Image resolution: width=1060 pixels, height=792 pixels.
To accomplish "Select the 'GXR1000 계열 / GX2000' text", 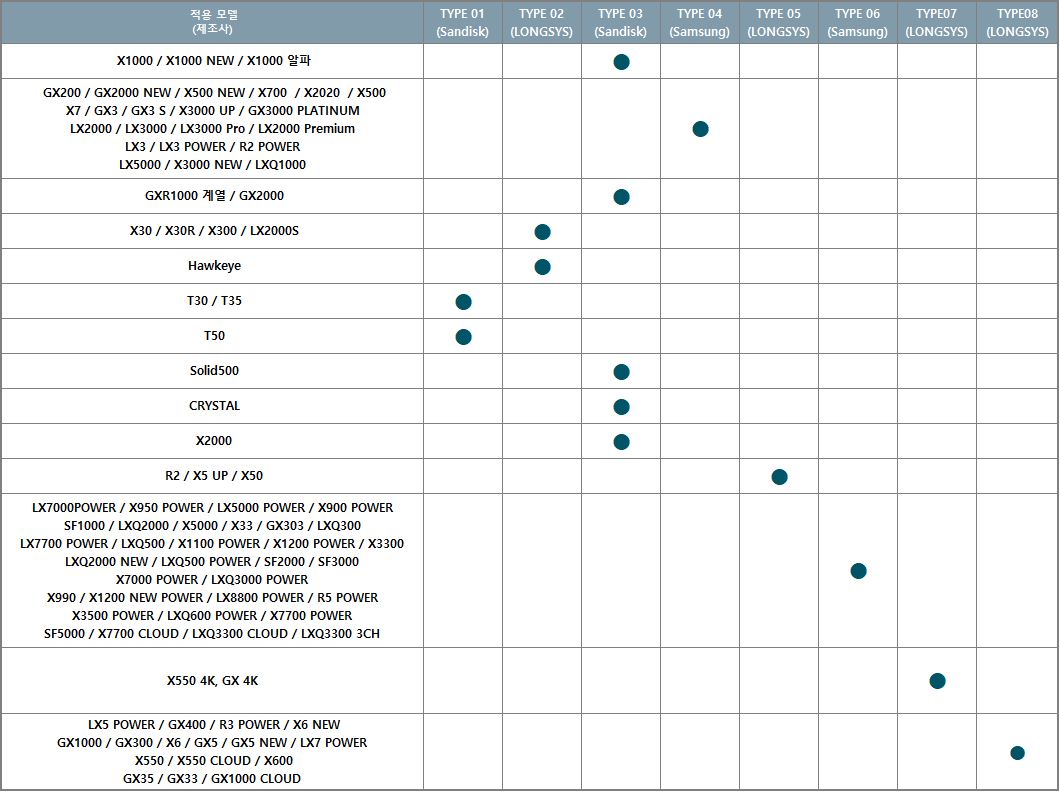I will click(x=214, y=196).
